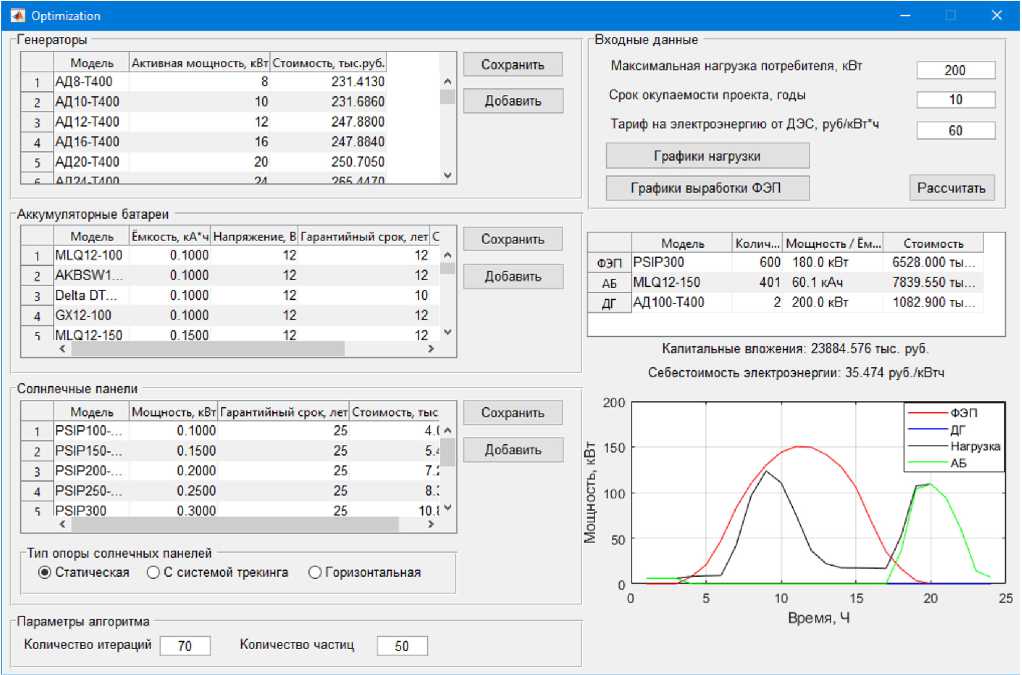This screenshot has width=1022, height=675.
Task: Click the MATLAB icon in title bar
Action: tap(17, 16)
